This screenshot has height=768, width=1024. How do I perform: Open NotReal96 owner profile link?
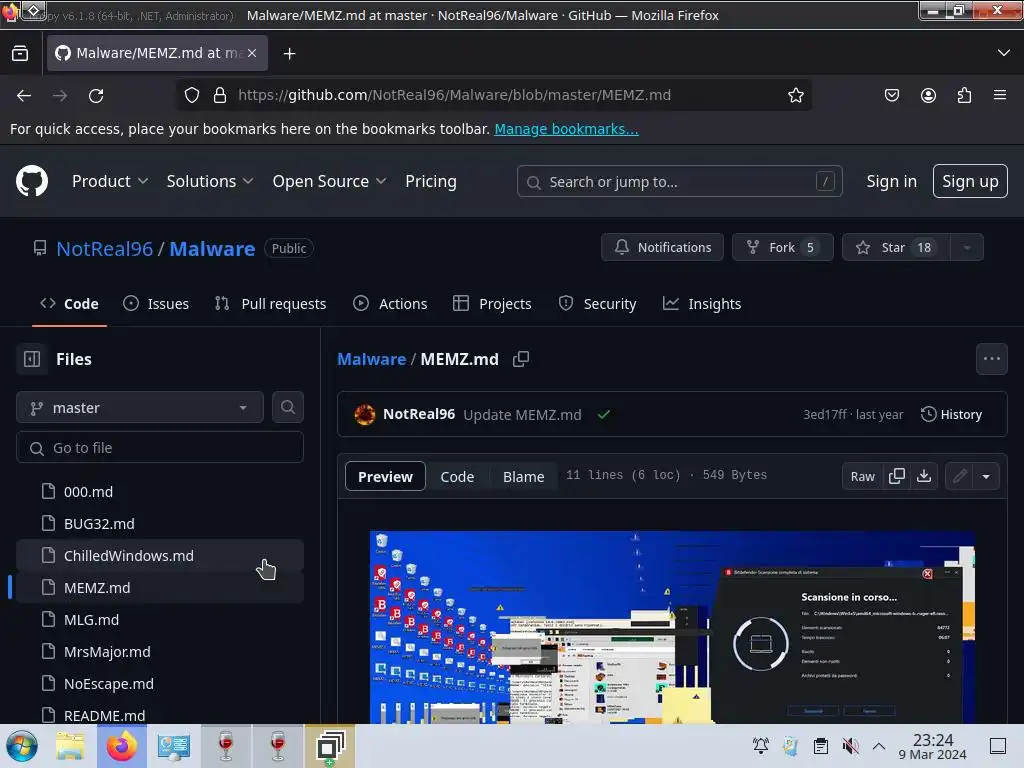point(104,249)
